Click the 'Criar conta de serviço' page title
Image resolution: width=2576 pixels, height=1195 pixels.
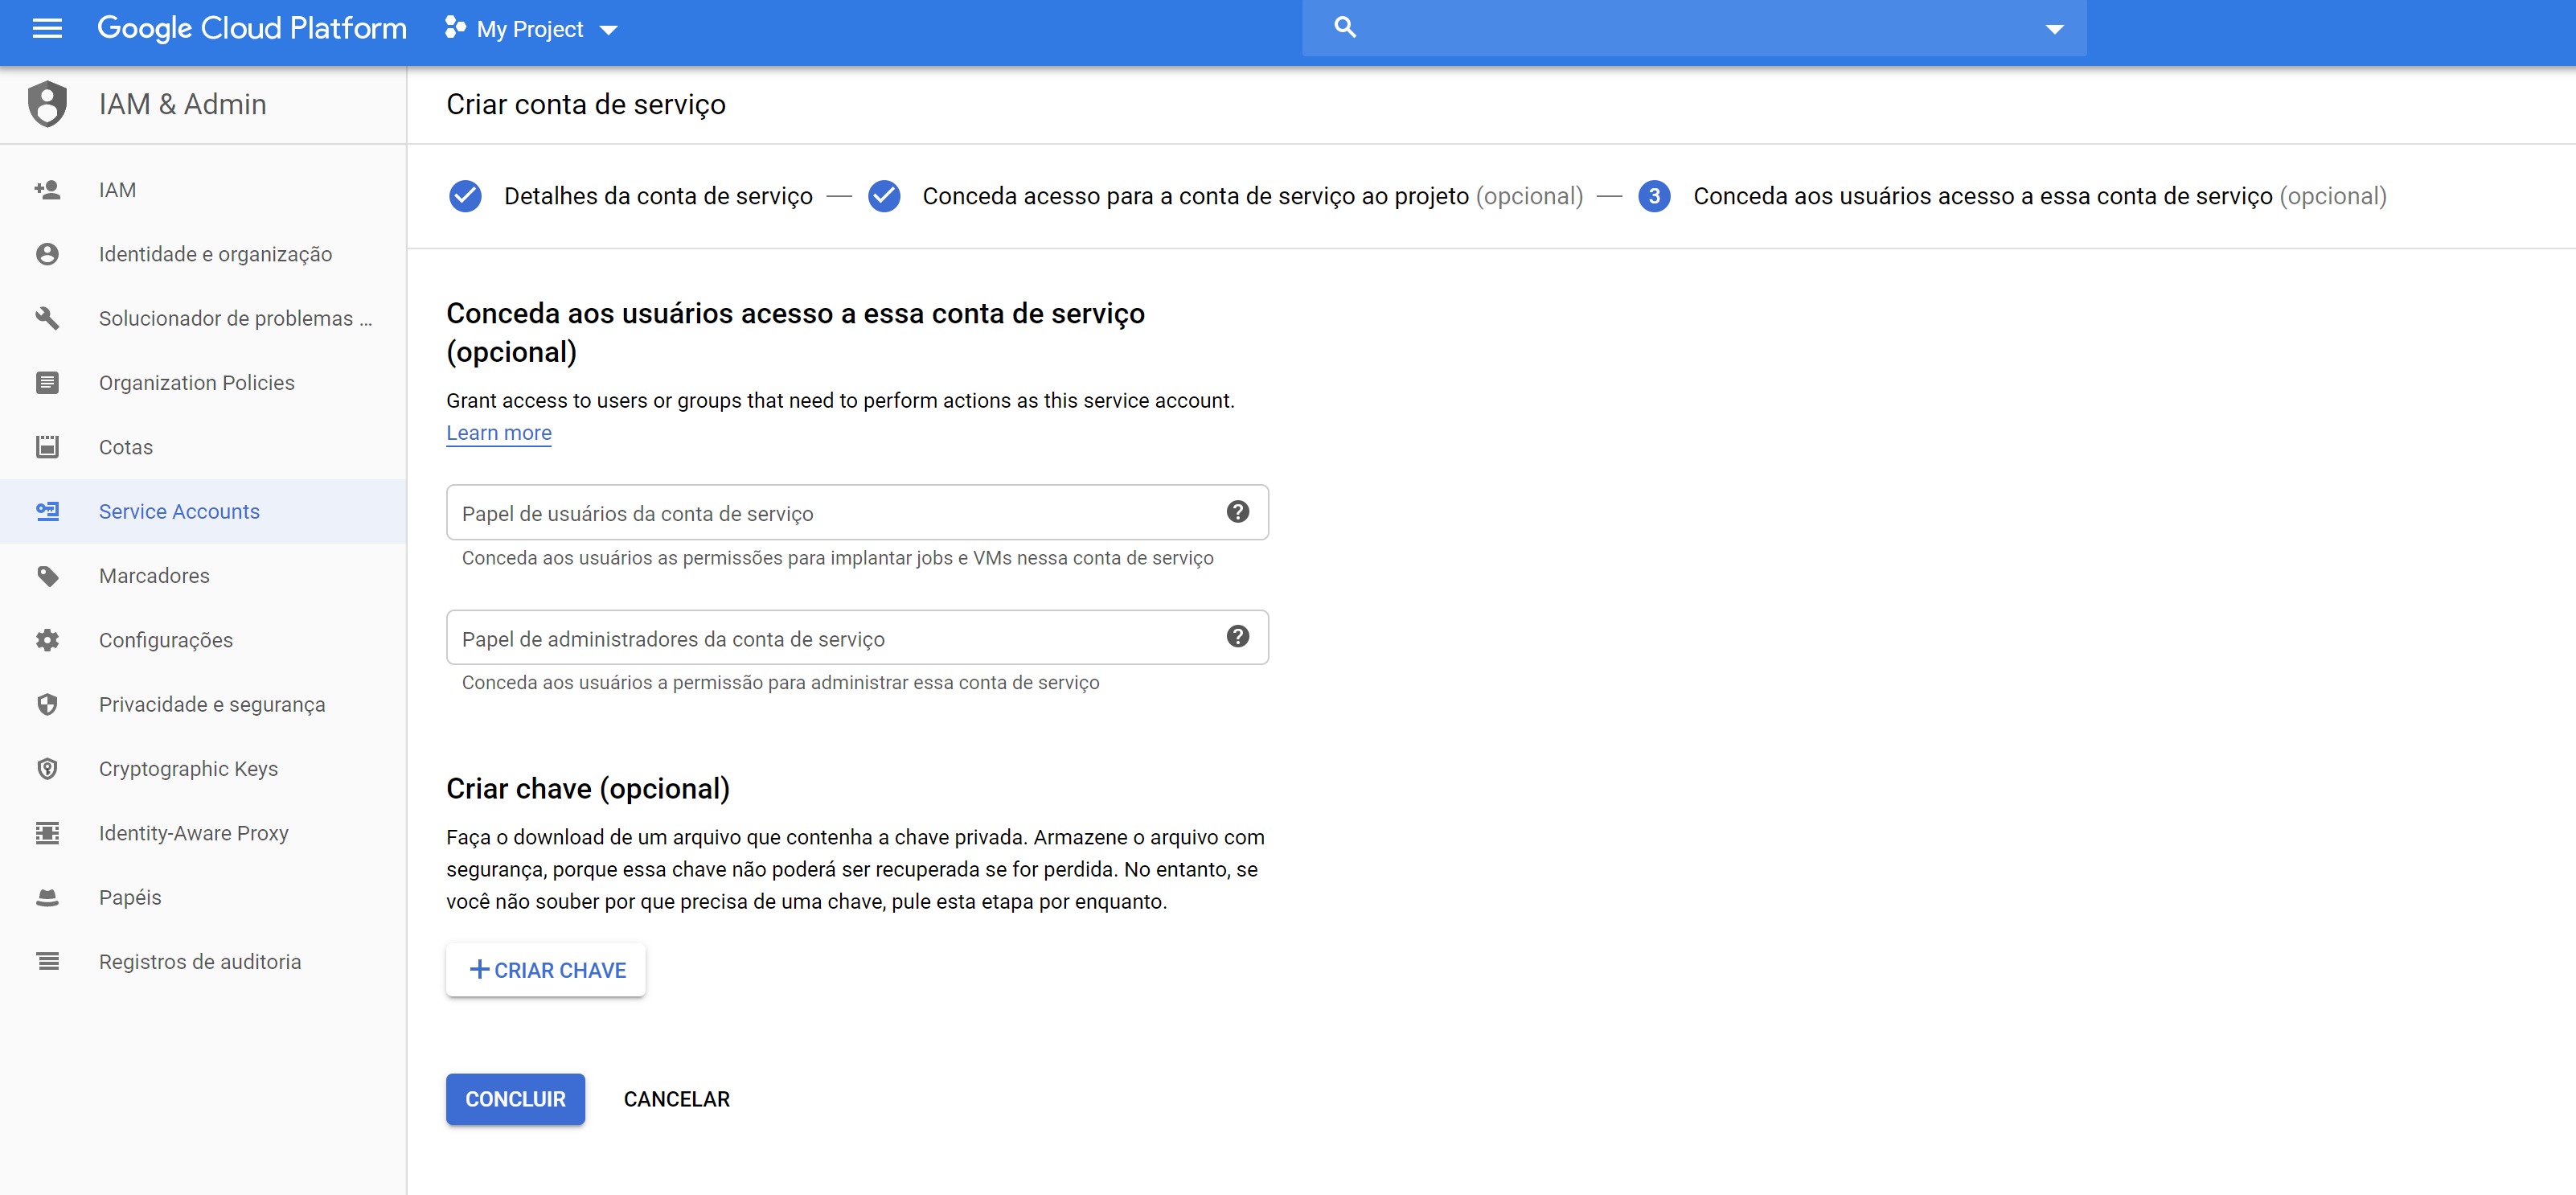coord(586,105)
